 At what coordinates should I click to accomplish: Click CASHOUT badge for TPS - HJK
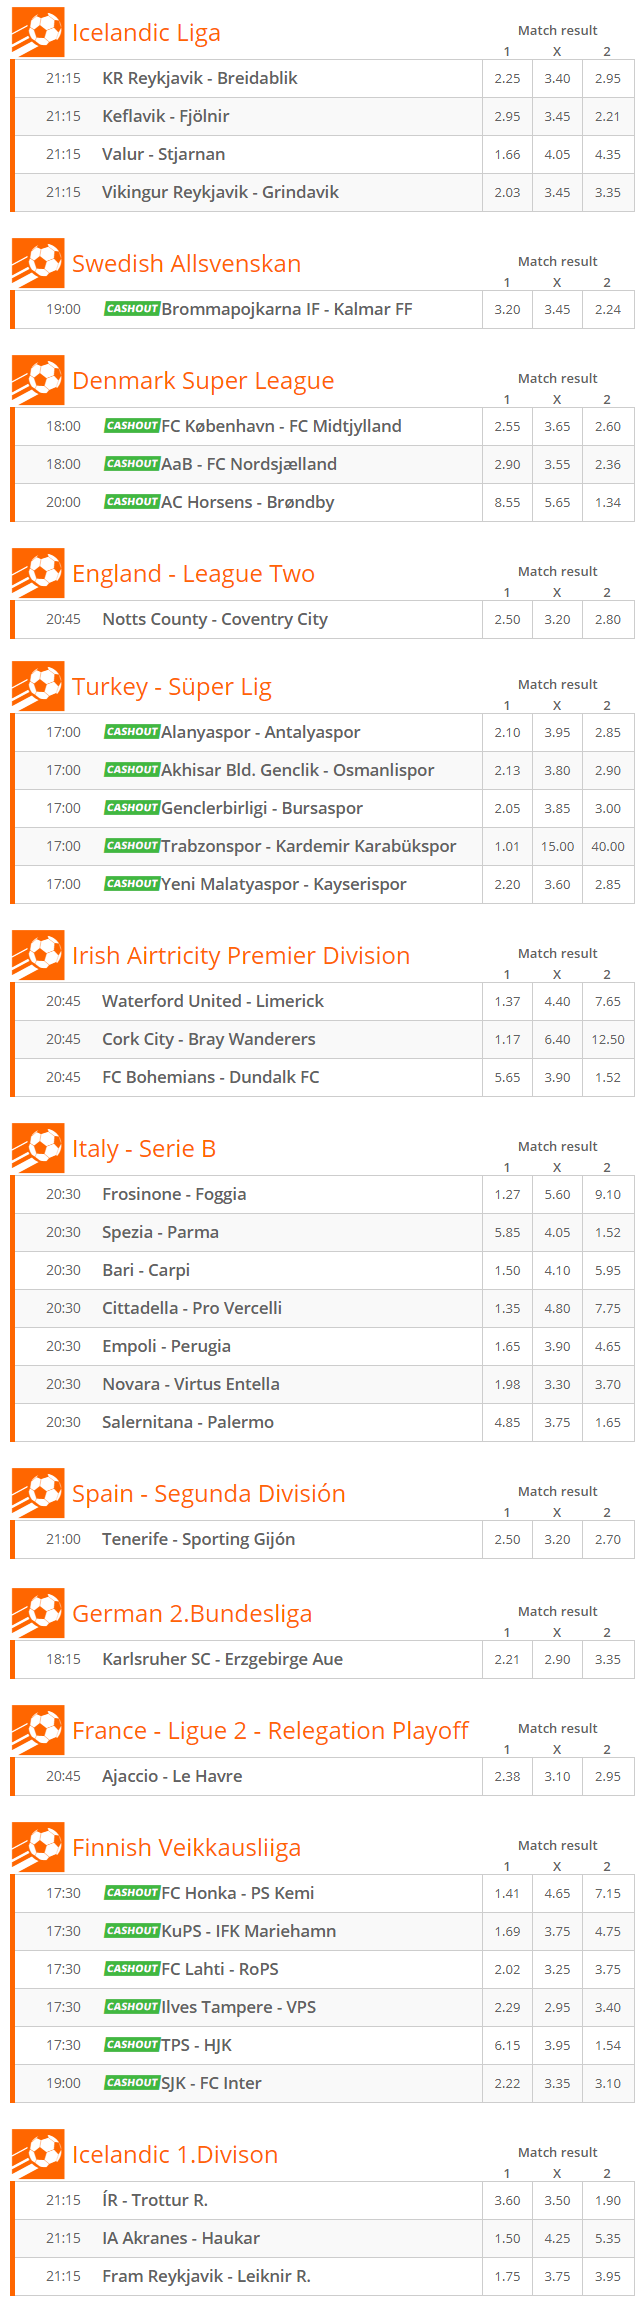[132, 2045]
